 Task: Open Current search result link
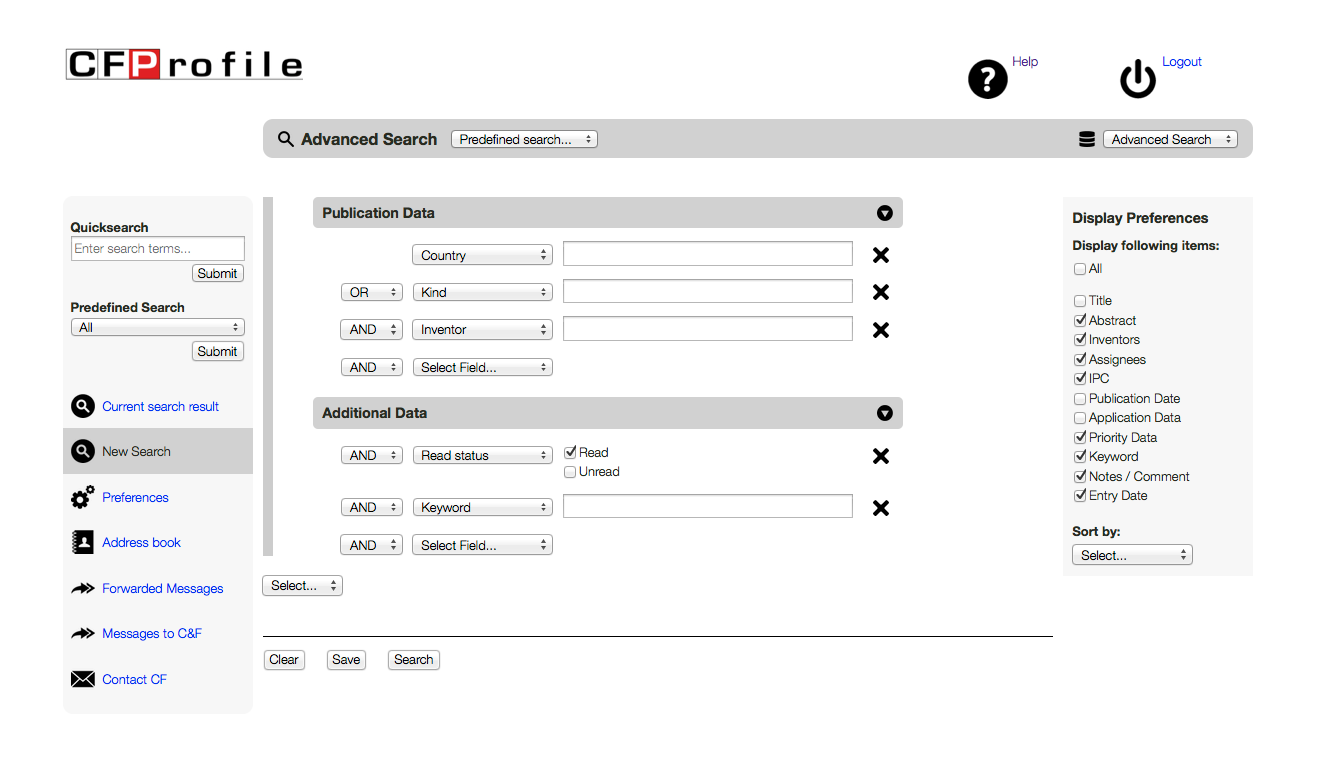pyautogui.click(x=160, y=406)
